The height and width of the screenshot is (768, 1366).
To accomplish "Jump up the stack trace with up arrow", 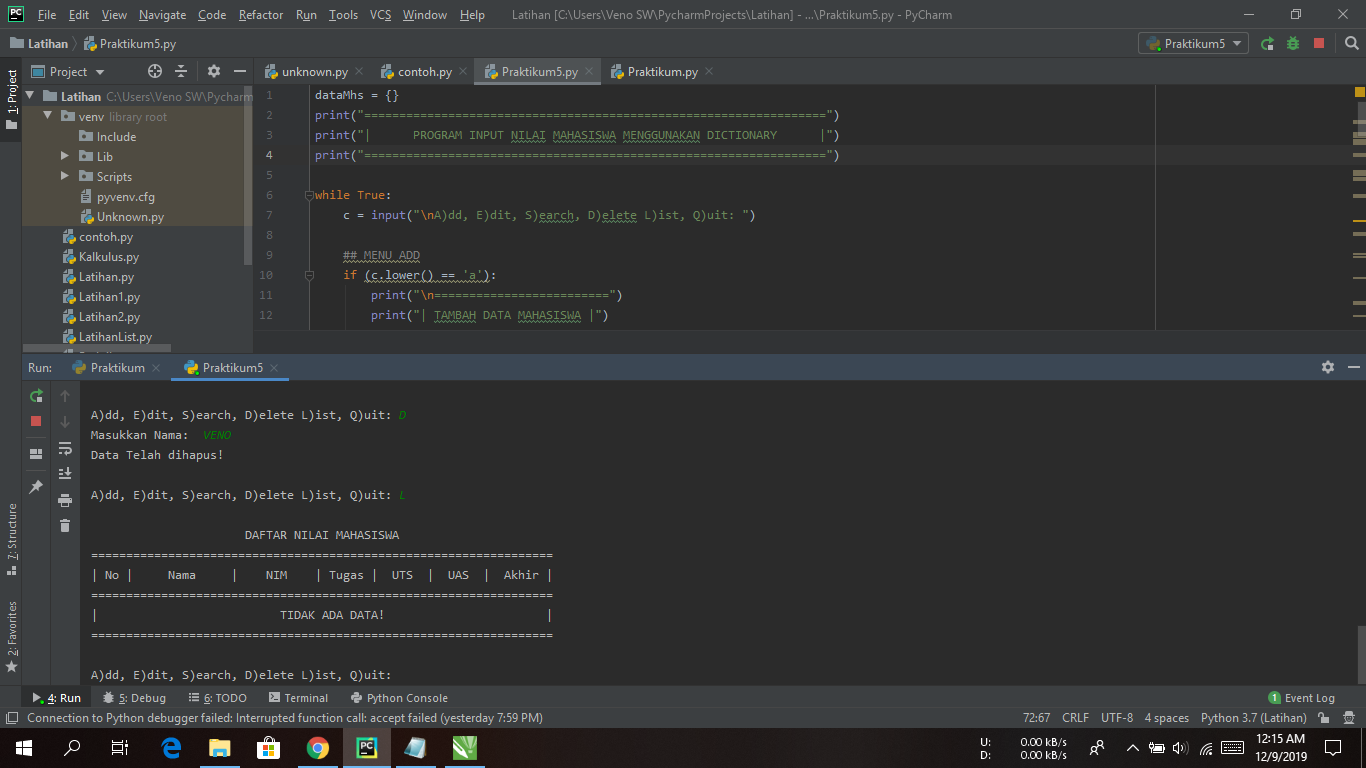I will click(x=65, y=395).
